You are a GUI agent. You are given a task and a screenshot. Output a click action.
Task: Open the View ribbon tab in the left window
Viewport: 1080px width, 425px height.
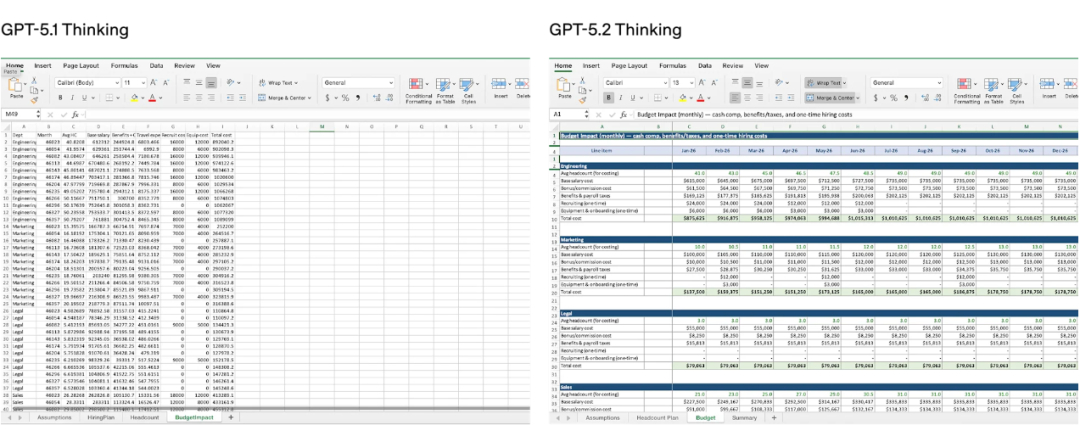213,65
